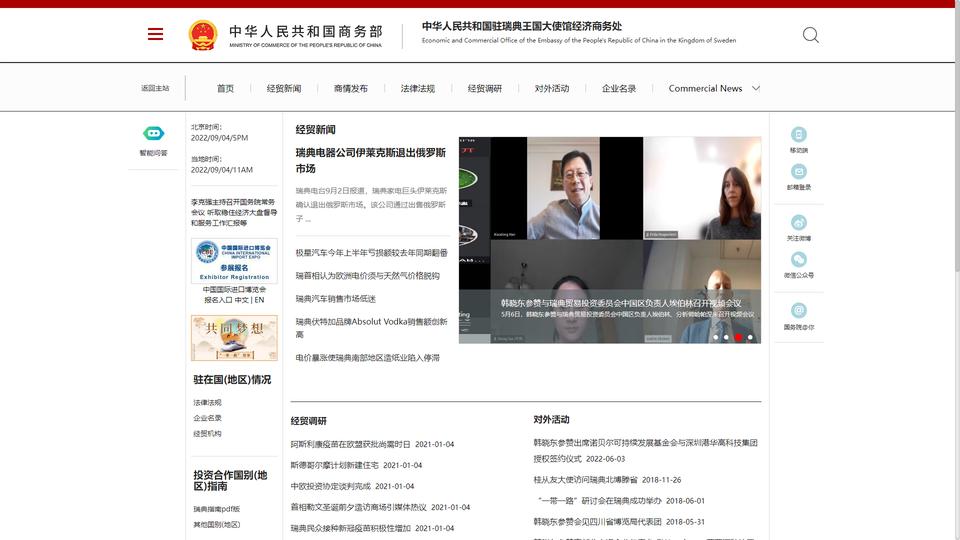Open 韩晓东参赞出席诺贝尔可持续发展基金会 article
Screen dimensions: 960x540
(x=645, y=450)
